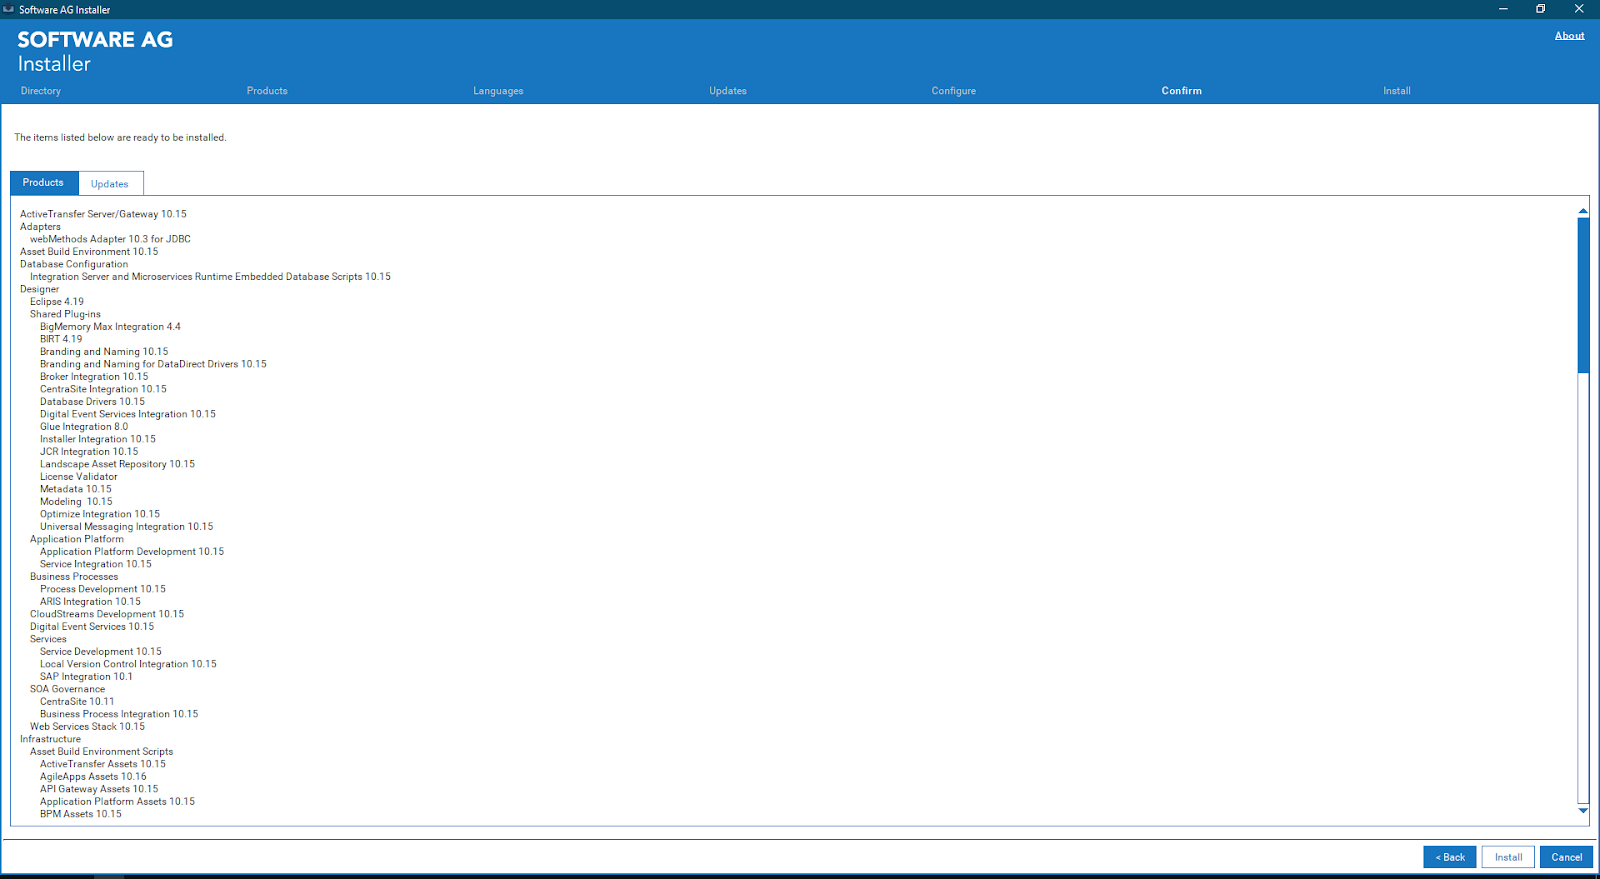Select Application Platform Development 10.15

[x=132, y=552]
